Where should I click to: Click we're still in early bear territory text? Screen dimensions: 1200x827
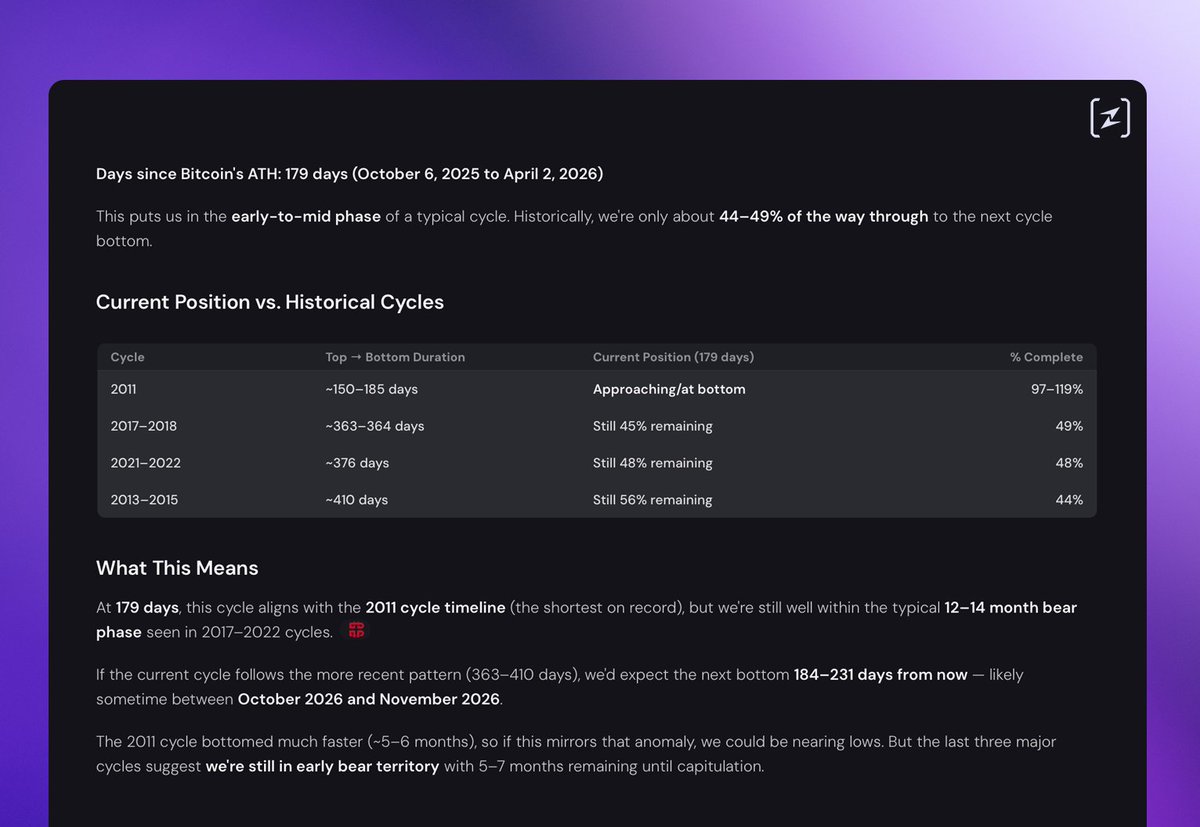pos(322,767)
